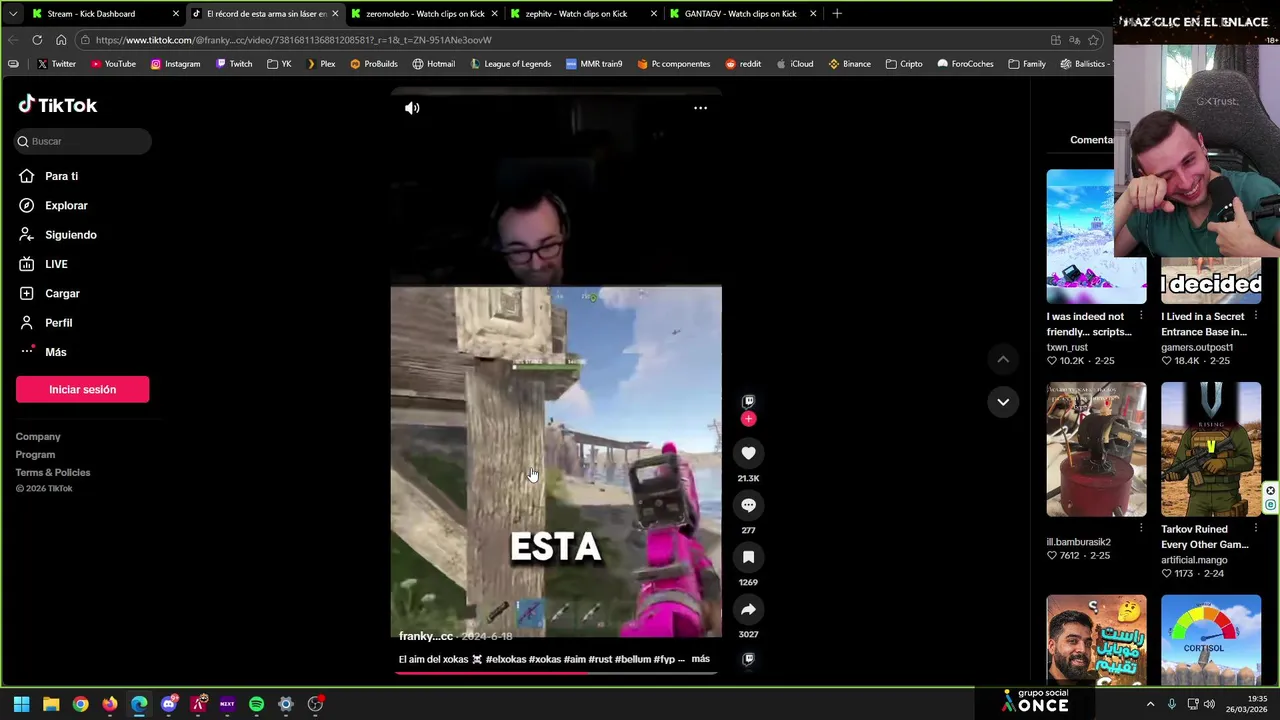The height and width of the screenshot is (720, 1280).
Task: Open the Terms & Policies link
Action: point(53,473)
